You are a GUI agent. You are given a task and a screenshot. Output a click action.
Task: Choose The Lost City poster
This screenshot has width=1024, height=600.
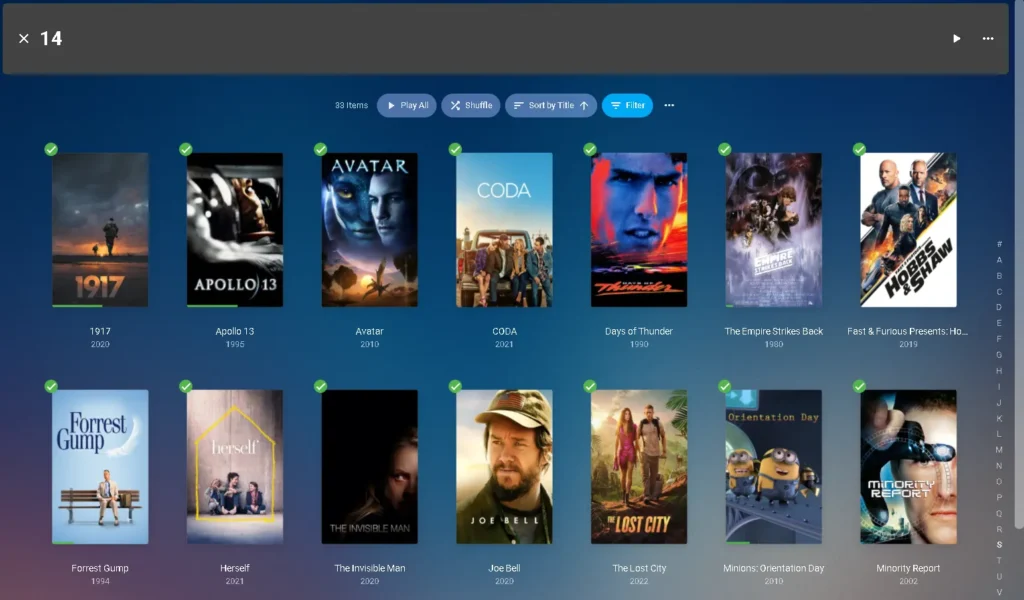pos(639,467)
